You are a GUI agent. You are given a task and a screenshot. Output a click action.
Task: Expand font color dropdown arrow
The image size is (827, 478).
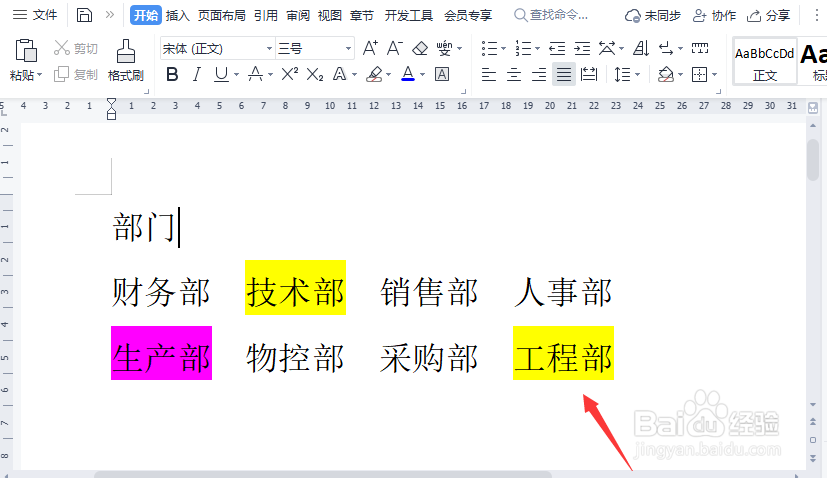422,75
